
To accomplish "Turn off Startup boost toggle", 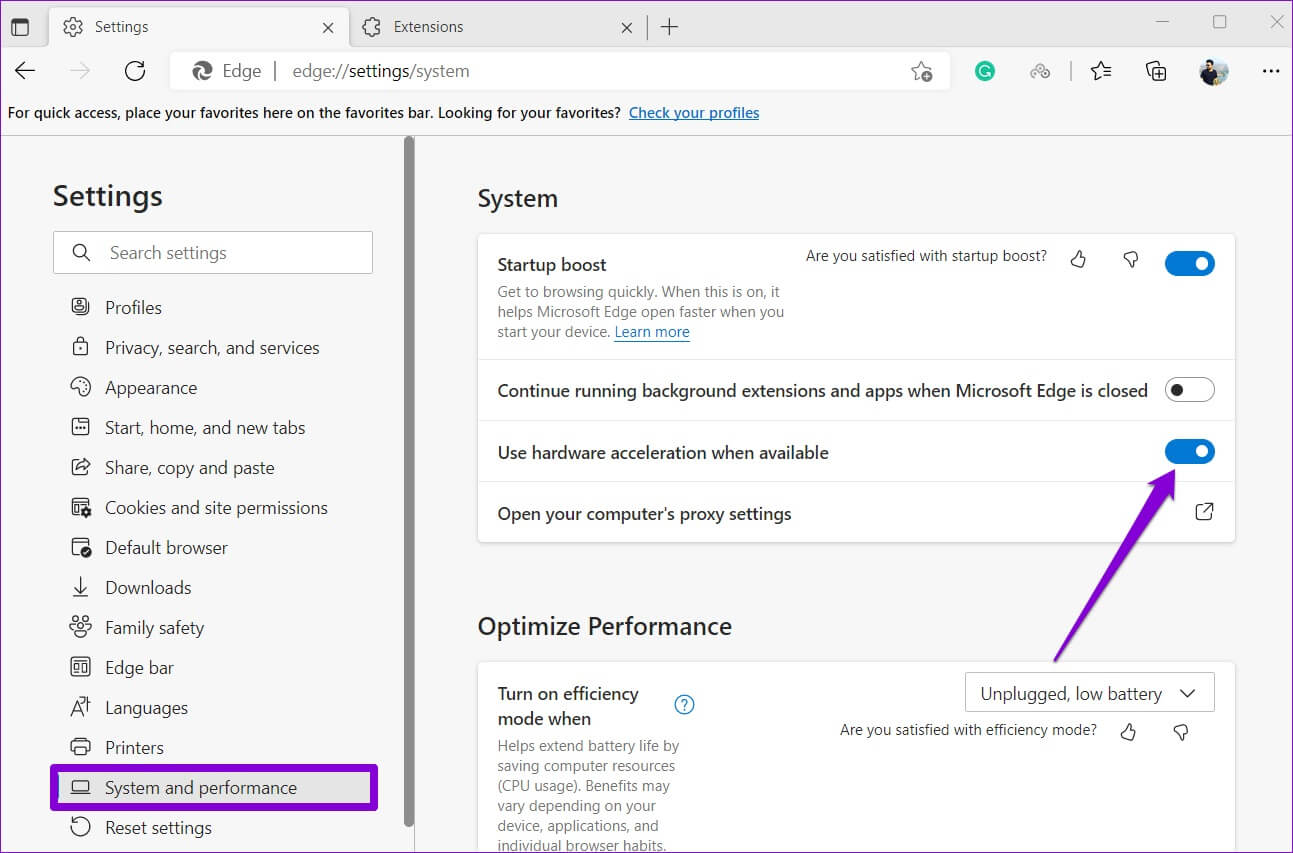I will [x=1190, y=264].
